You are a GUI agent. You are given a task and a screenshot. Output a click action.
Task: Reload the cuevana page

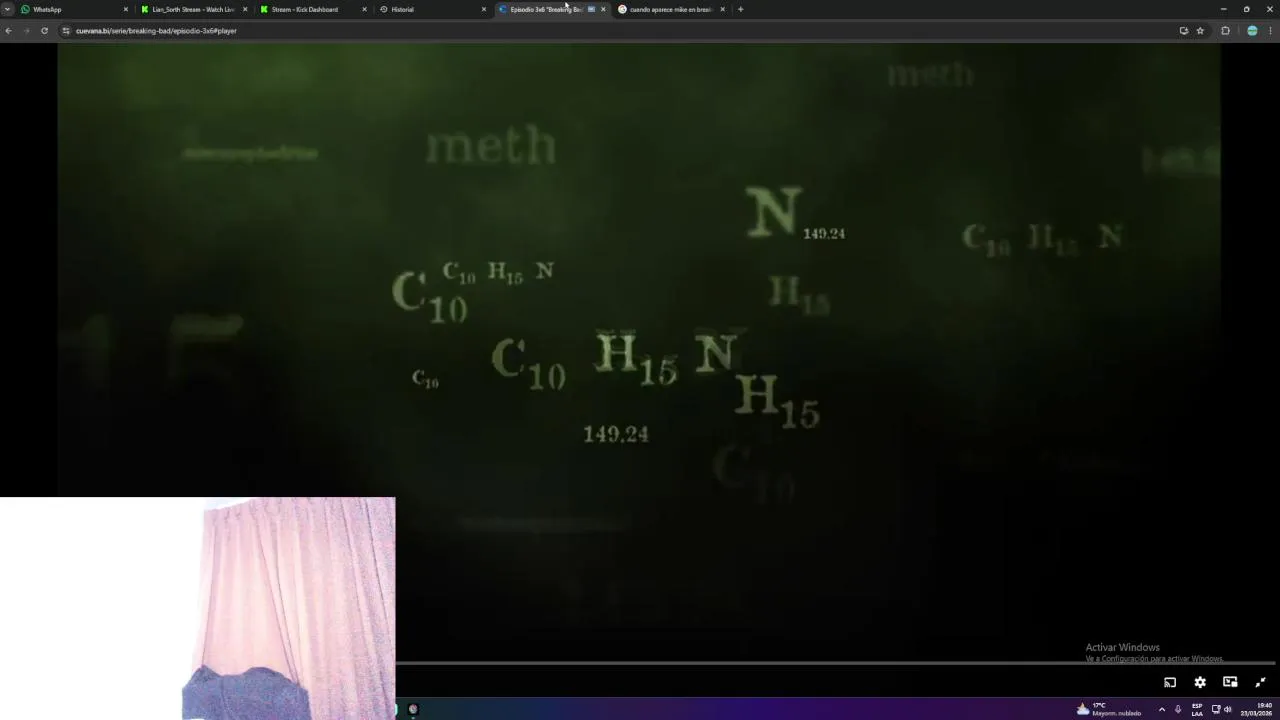[44, 31]
